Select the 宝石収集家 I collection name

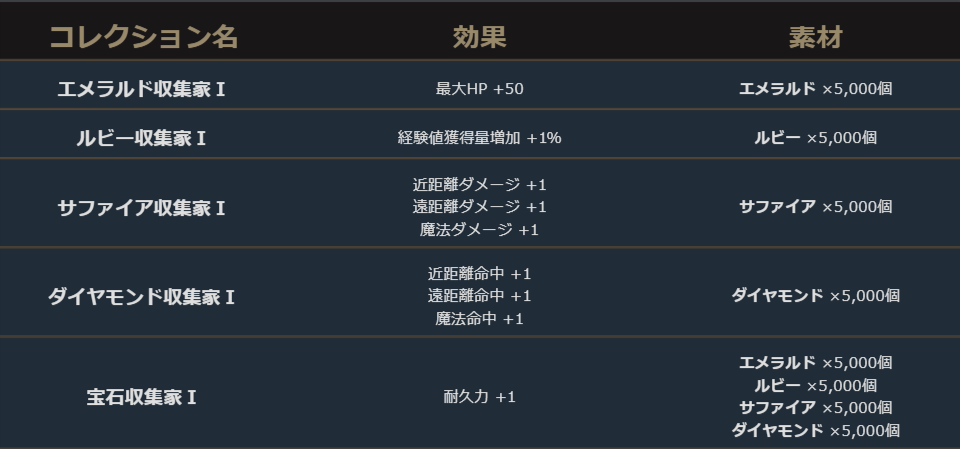pyautogui.click(x=141, y=397)
